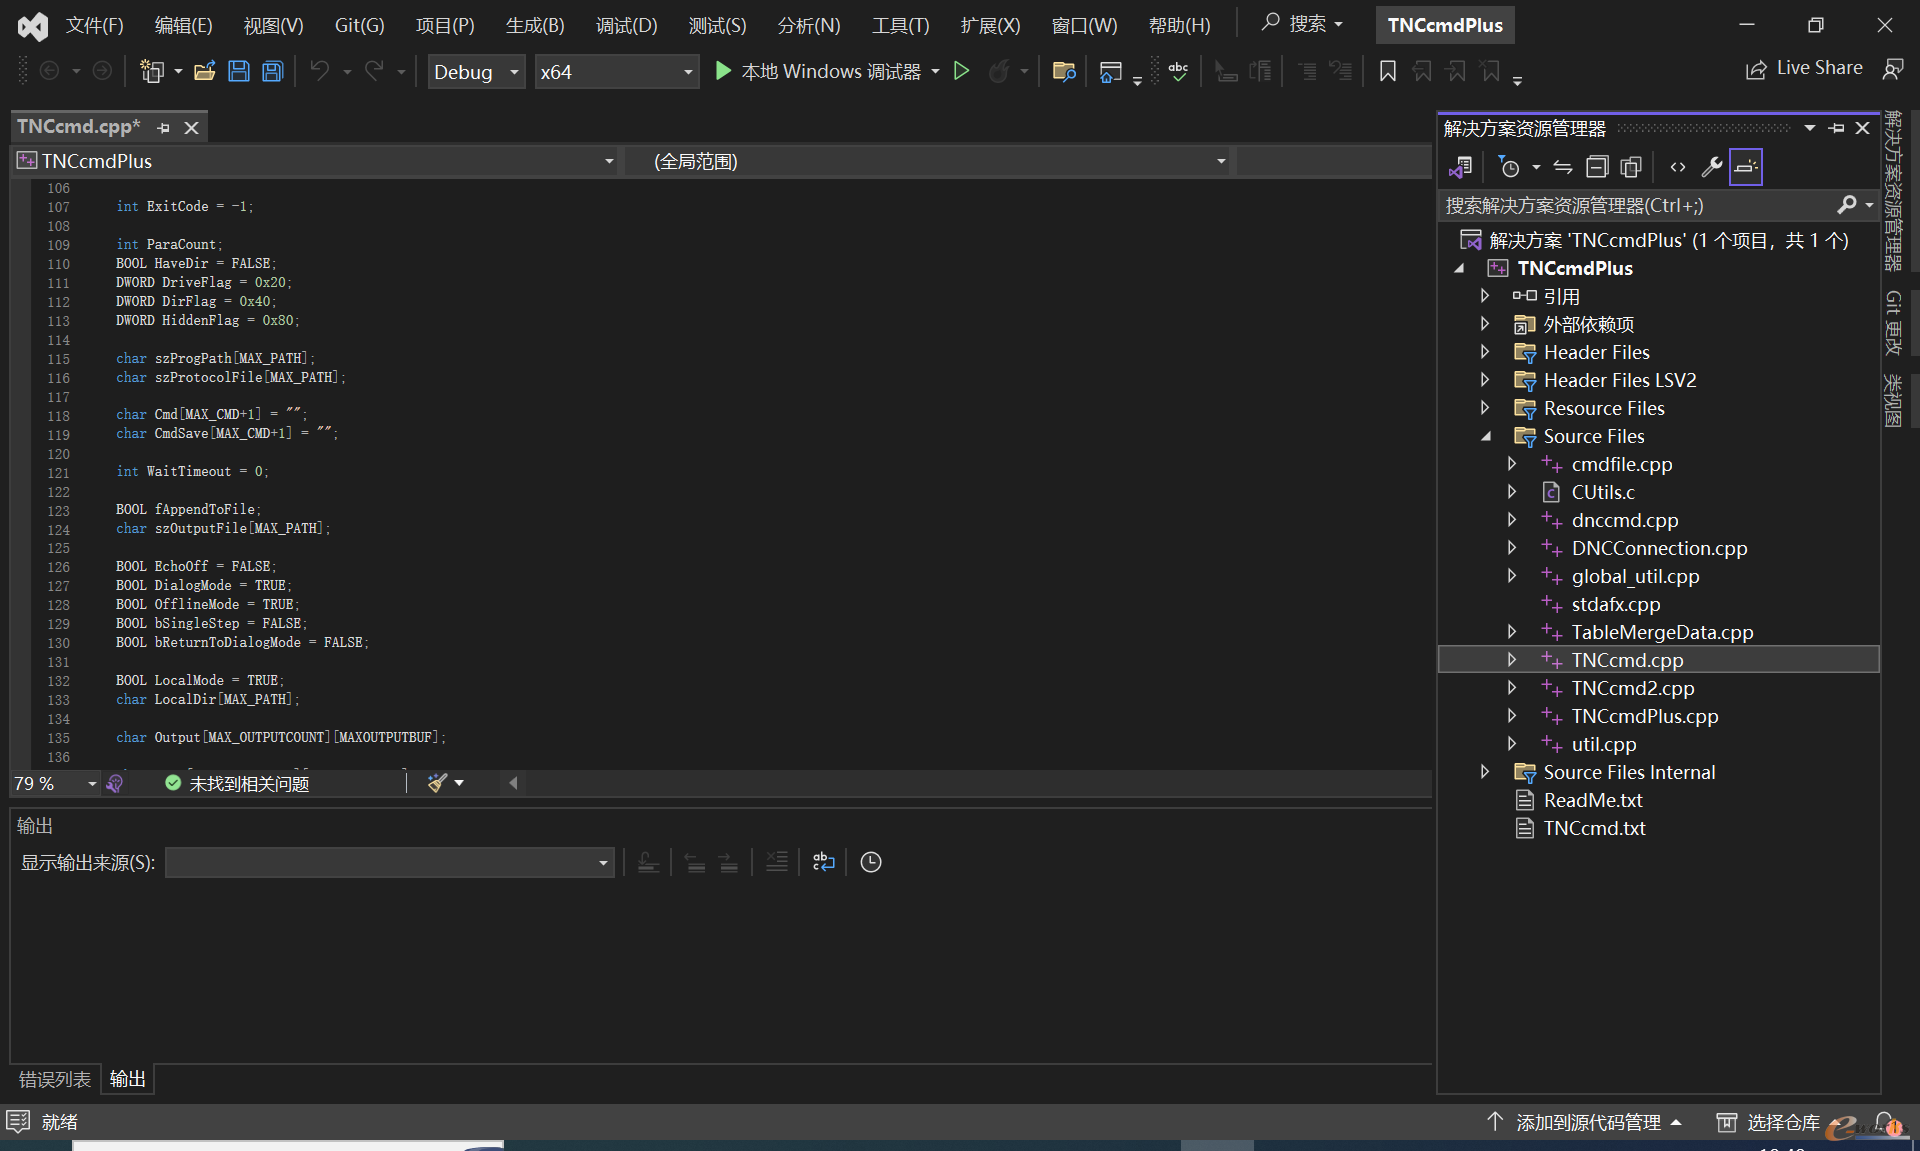Select TNCcmdPlus.cpp in Solution Explorer
This screenshot has height=1151, width=1920.
click(1645, 716)
